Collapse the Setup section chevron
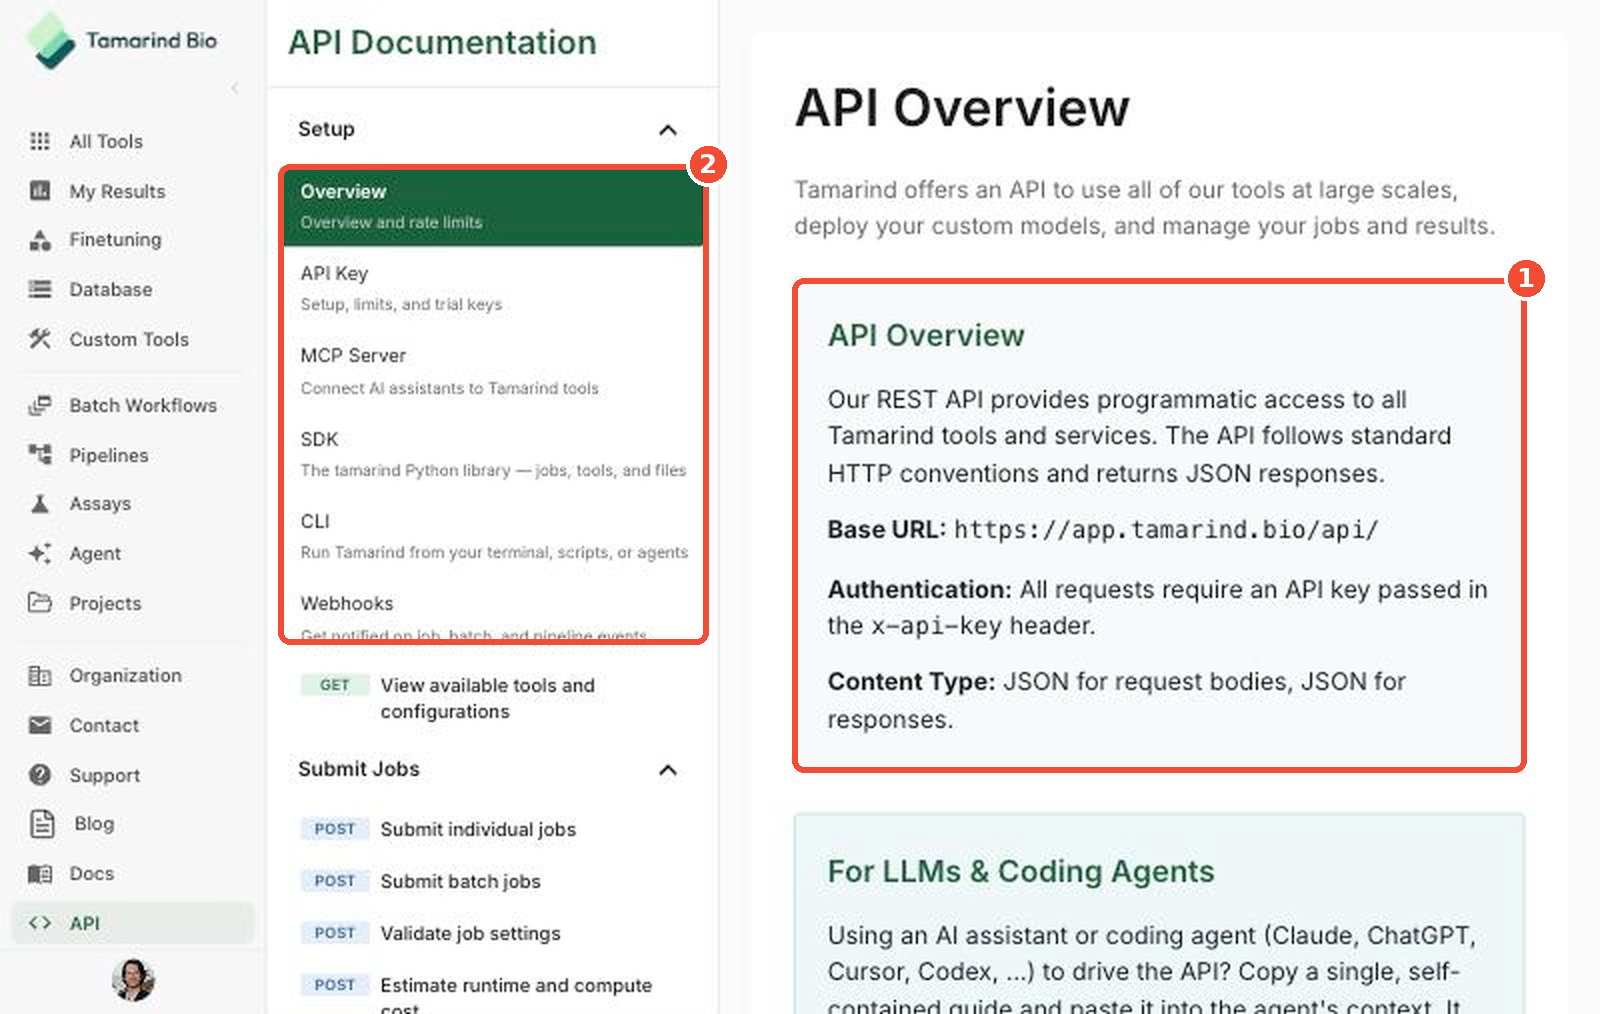Image resolution: width=1600 pixels, height=1014 pixels. (x=668, y=130)
